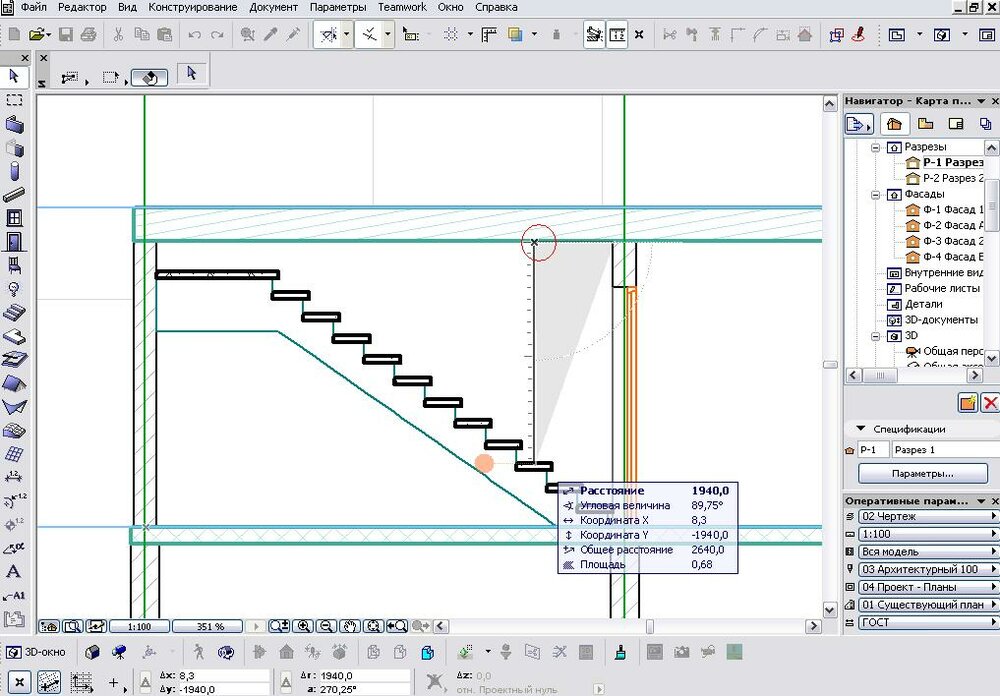Image resolution: width=1000 pixels, height=696 pixels.
Task: Click the Undo arrow icon
Action: [193, 35]
